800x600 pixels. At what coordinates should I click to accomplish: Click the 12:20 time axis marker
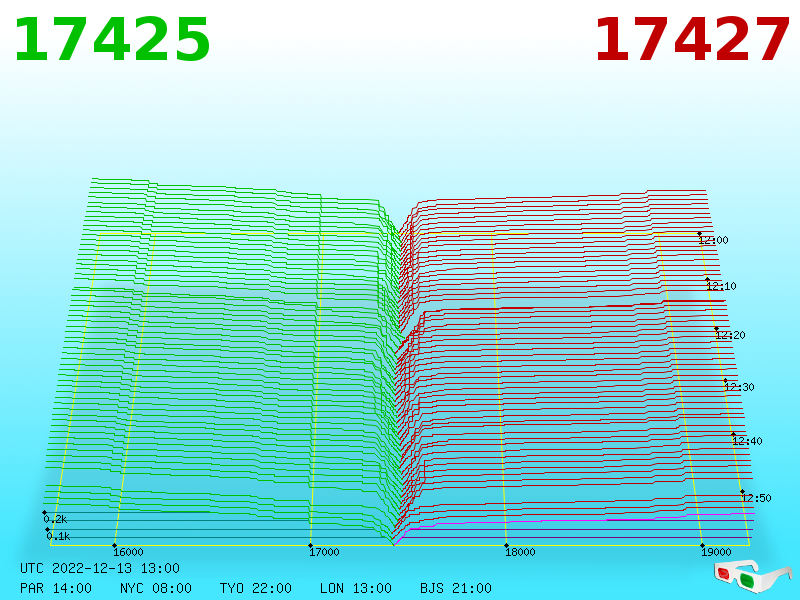(730, 335)
